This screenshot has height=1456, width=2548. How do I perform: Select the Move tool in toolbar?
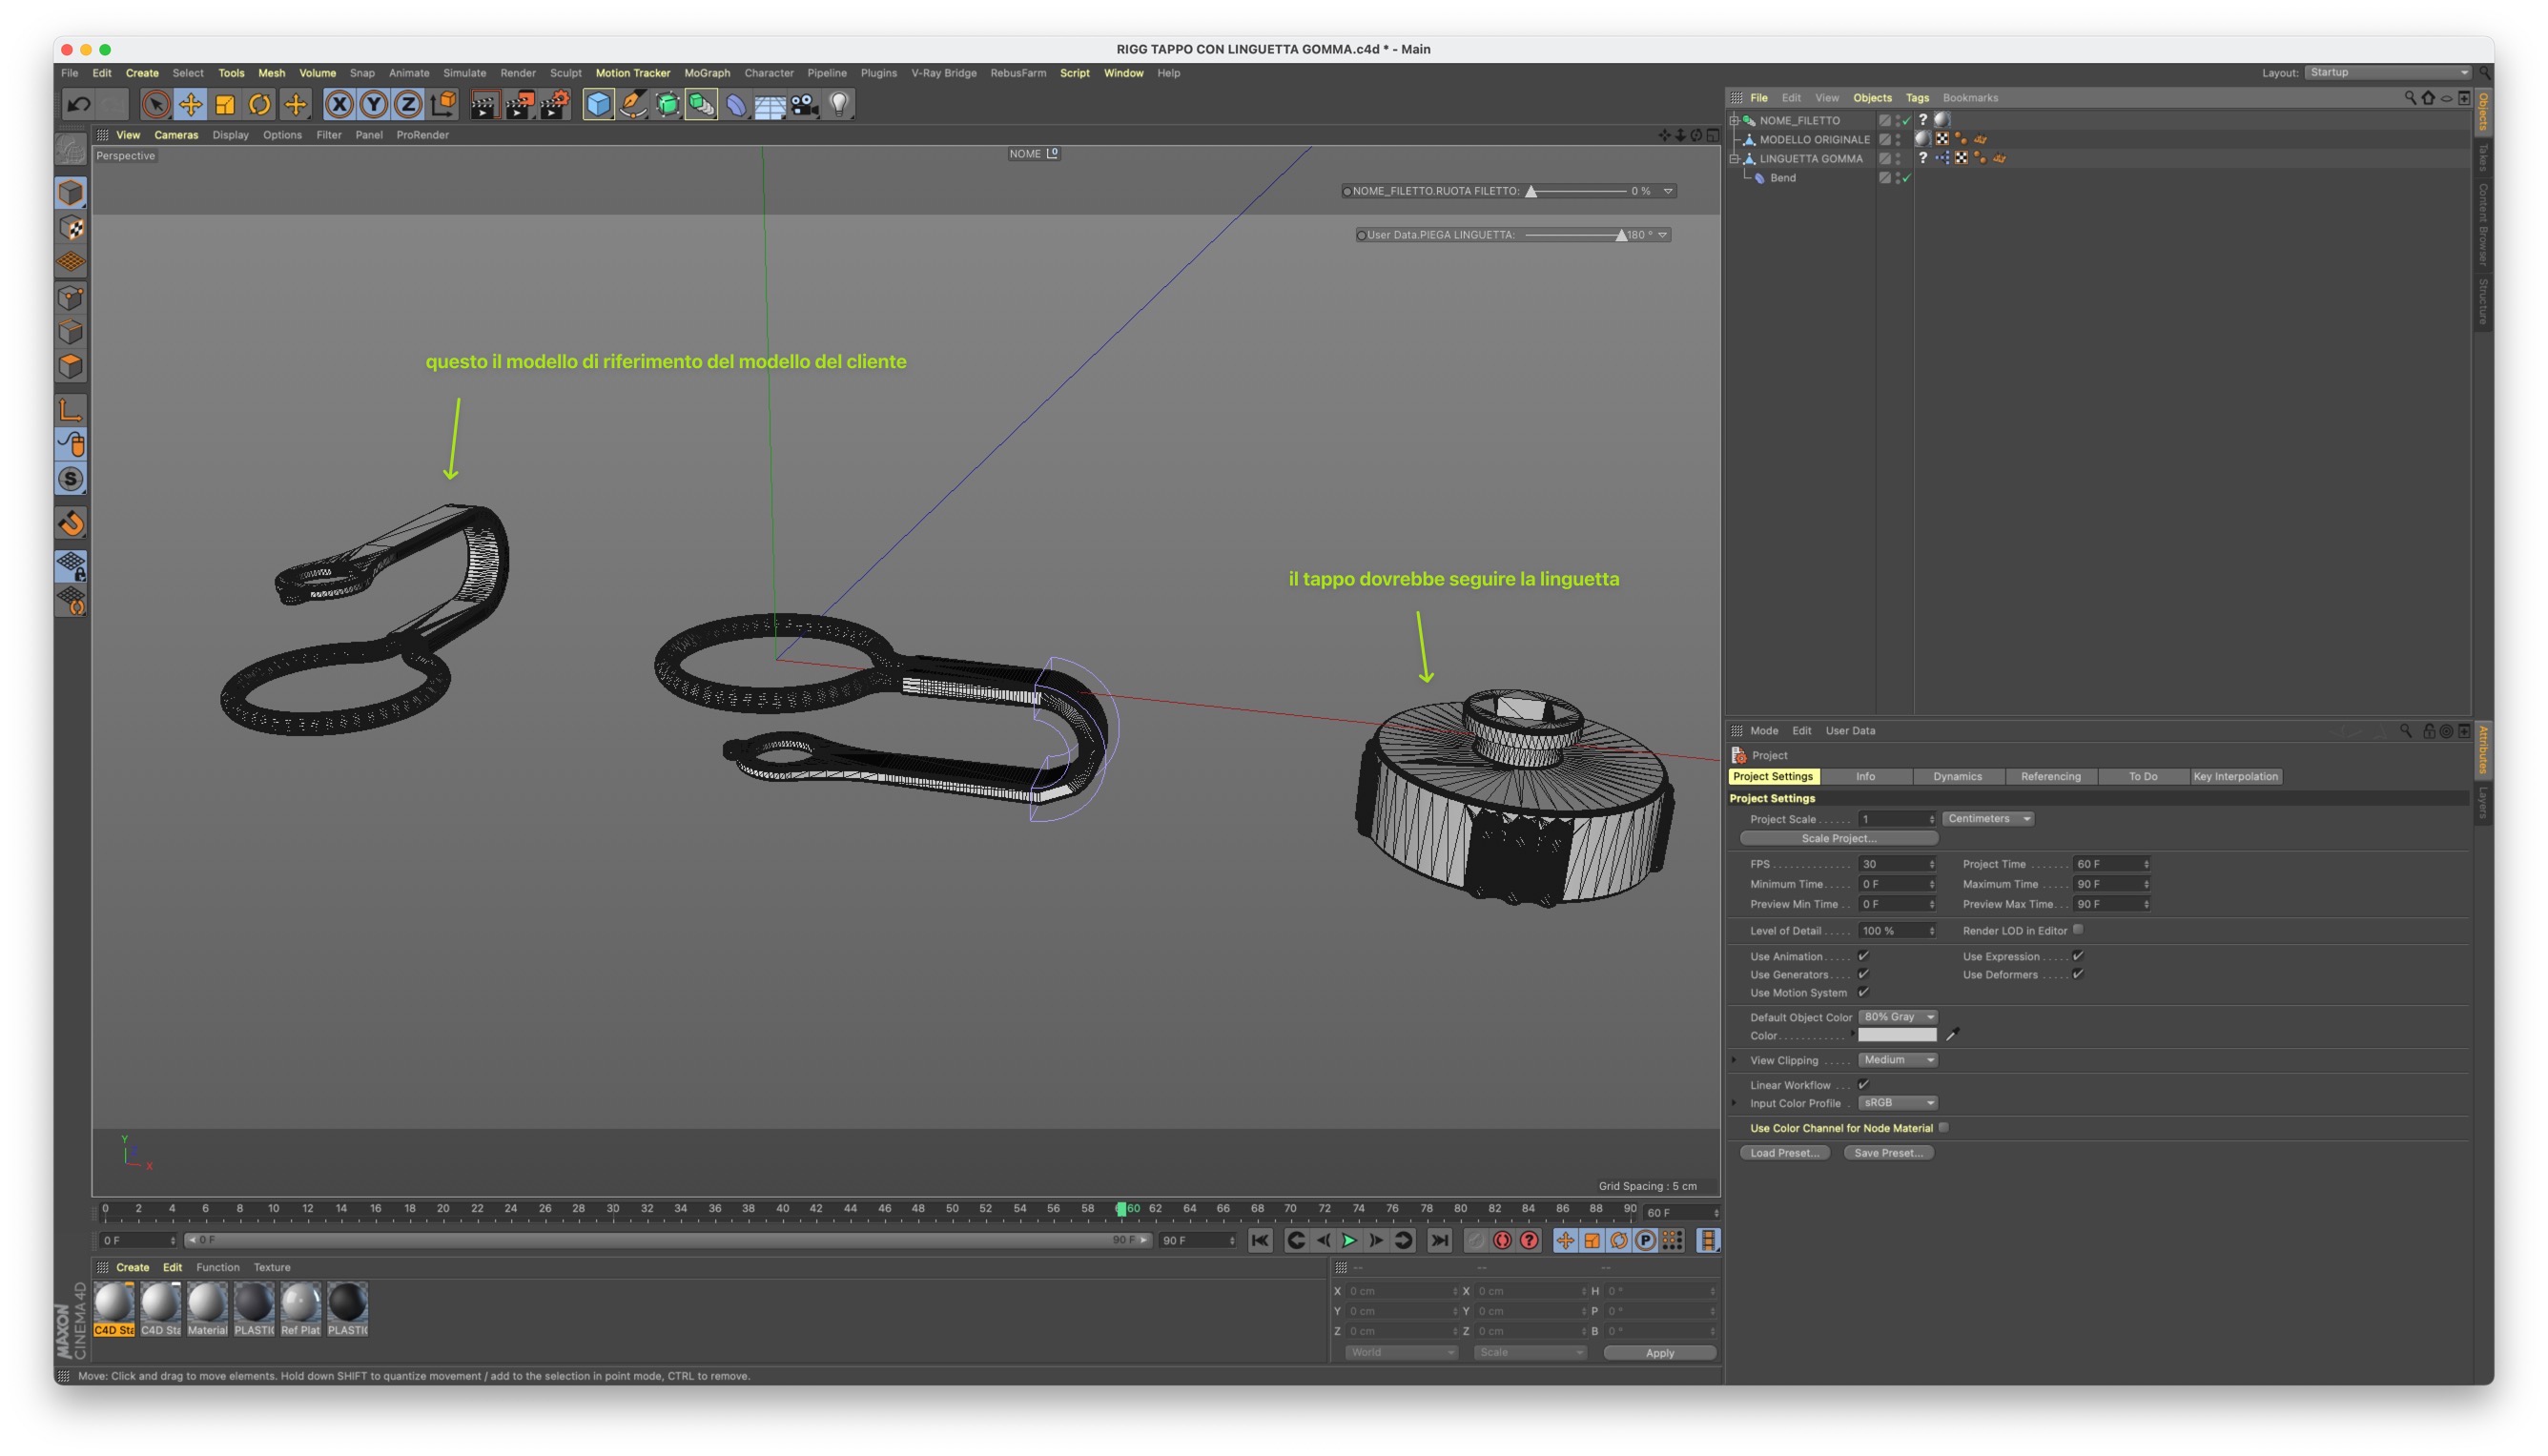coord(190,104)
